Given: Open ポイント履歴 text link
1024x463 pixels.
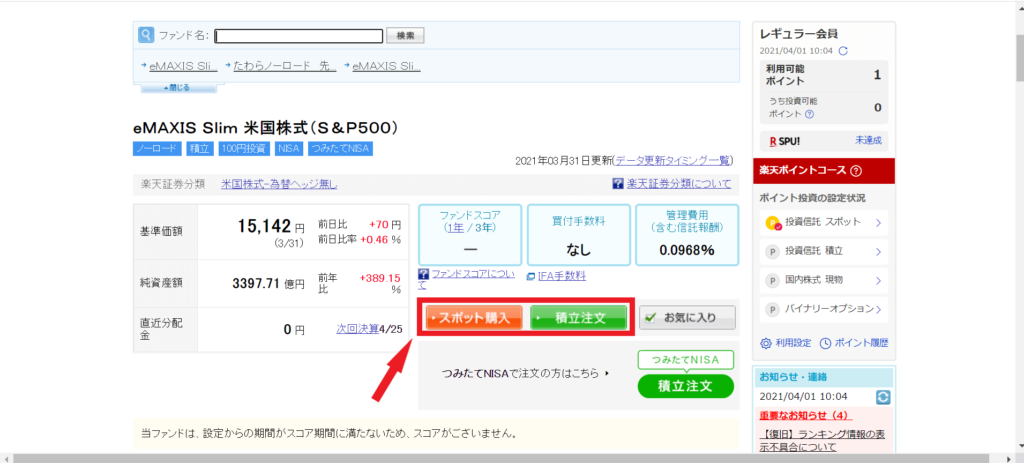Looking at the screenshot, I should (861, 343).
